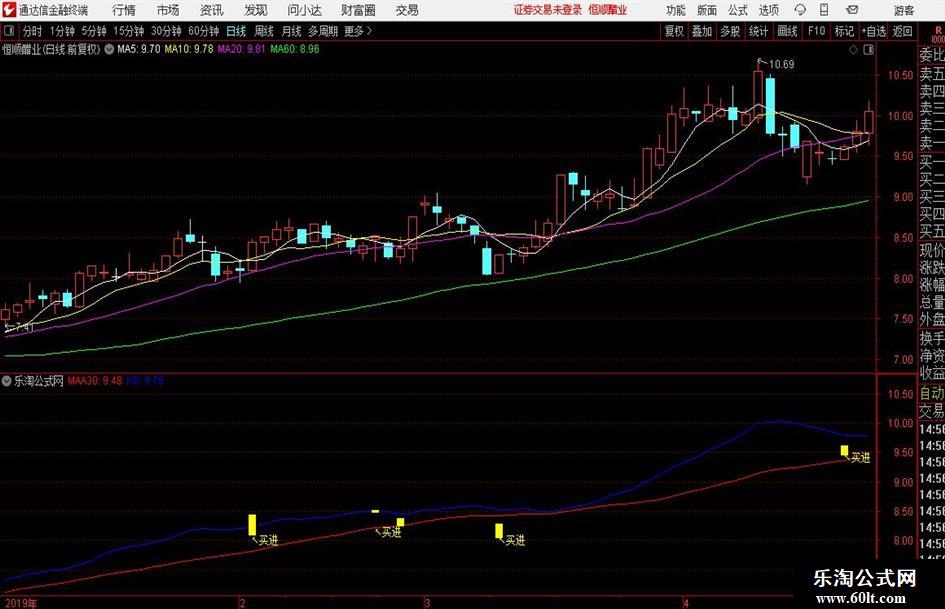Open the mobile phone icon
Image resolution: width=945 pixels, height=609 pixels.
(824, 10)
